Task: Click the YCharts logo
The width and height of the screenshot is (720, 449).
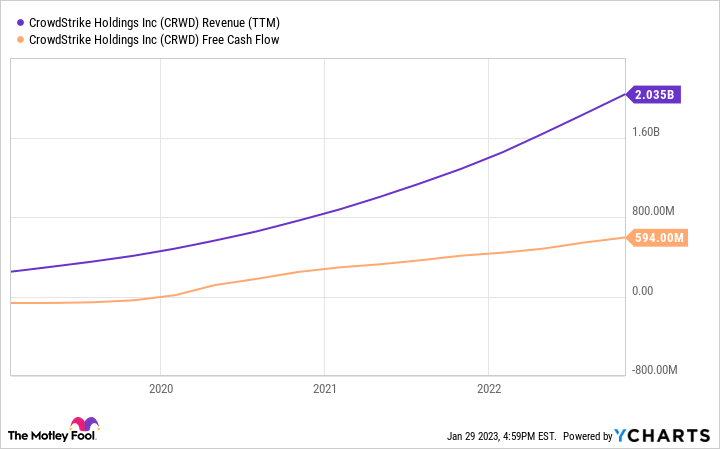Action: point(665,436)
